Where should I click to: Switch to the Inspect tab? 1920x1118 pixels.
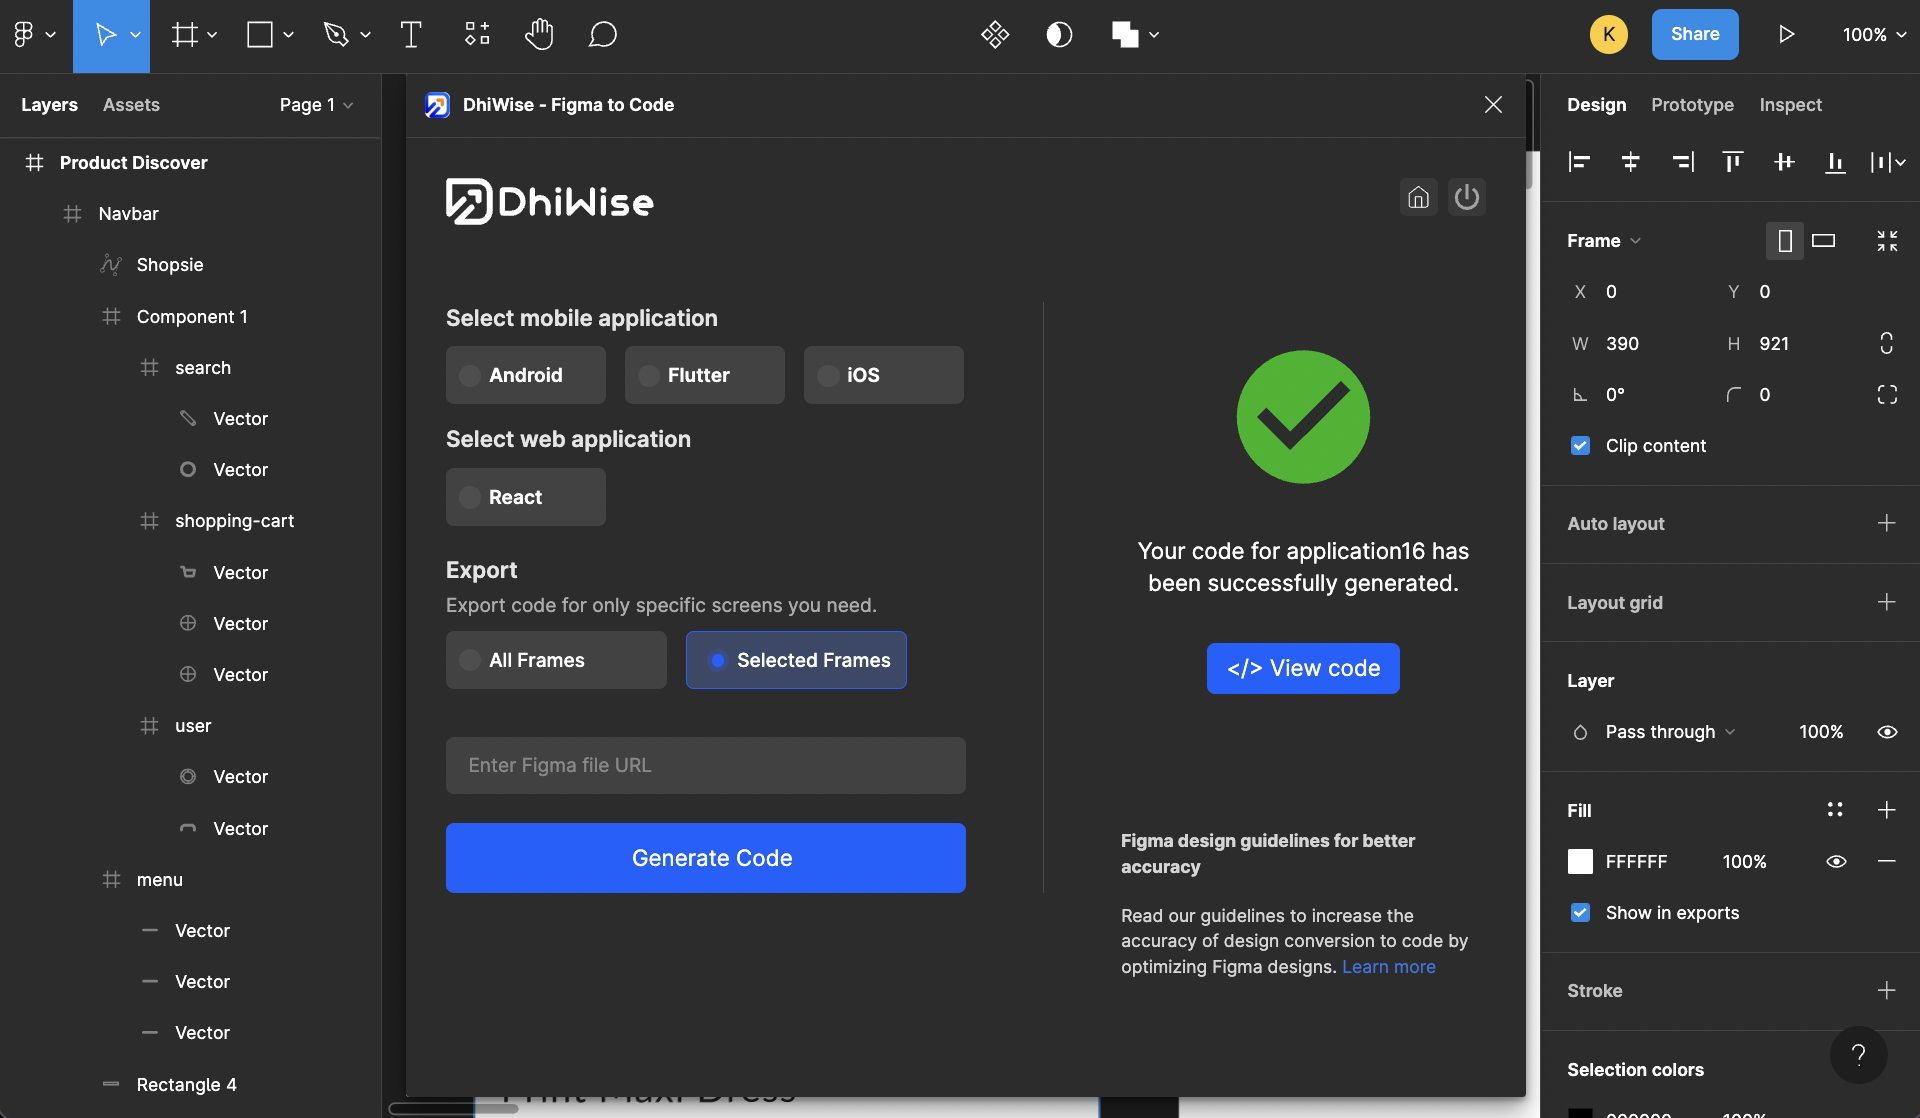coord(1790,105)
